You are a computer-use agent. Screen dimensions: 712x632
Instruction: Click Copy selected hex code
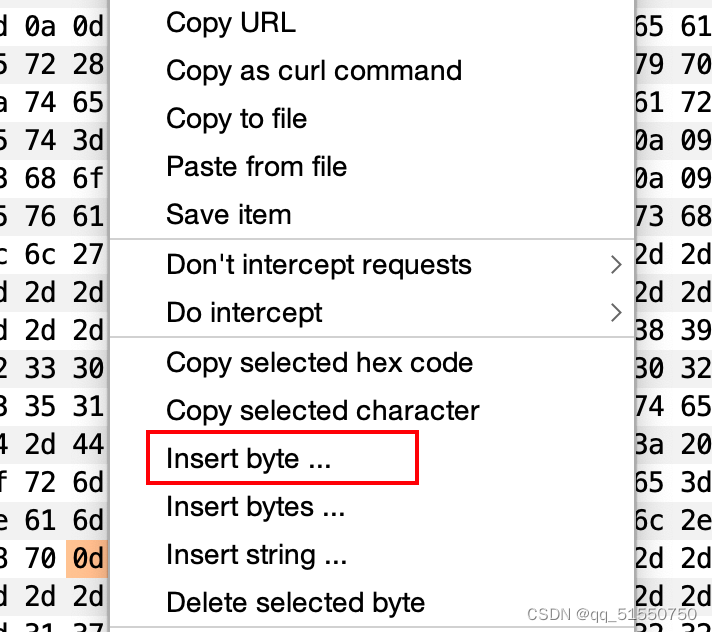coord(319,362)
